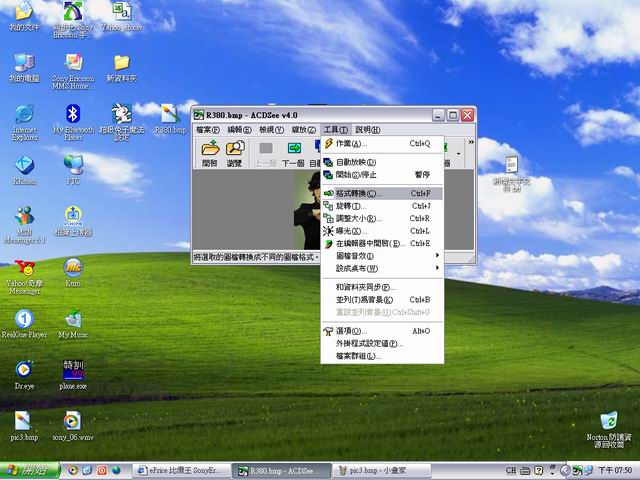Select the MSN Messenger desktop icon
This screenshot has height=480, width=640.
24,225
